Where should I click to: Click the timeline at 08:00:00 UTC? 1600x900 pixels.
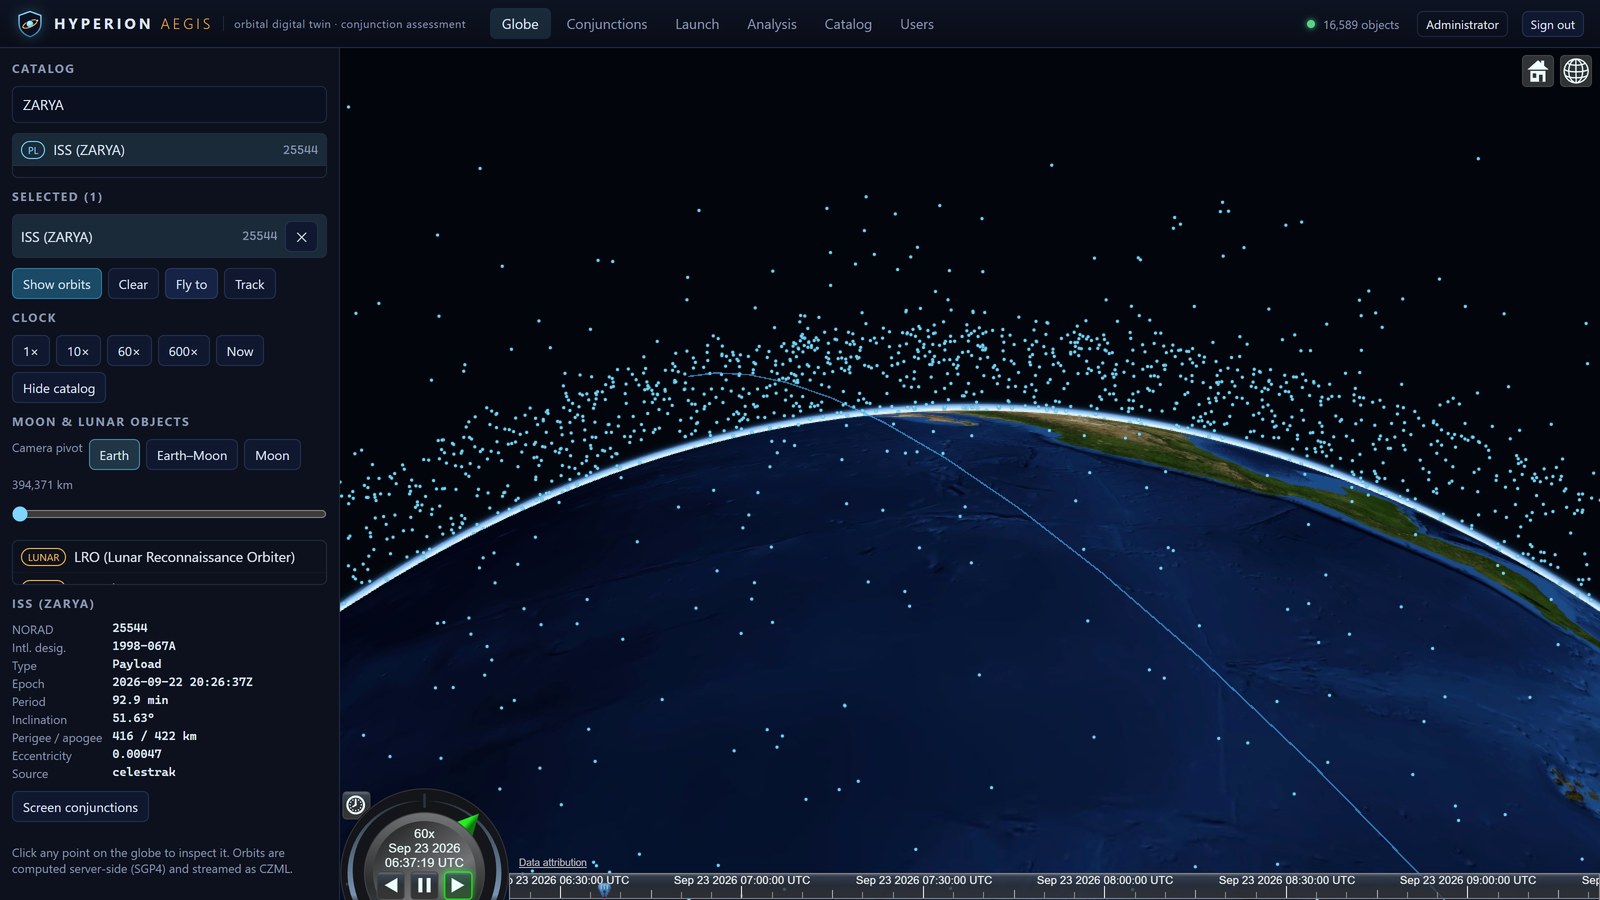[1105, 881]
